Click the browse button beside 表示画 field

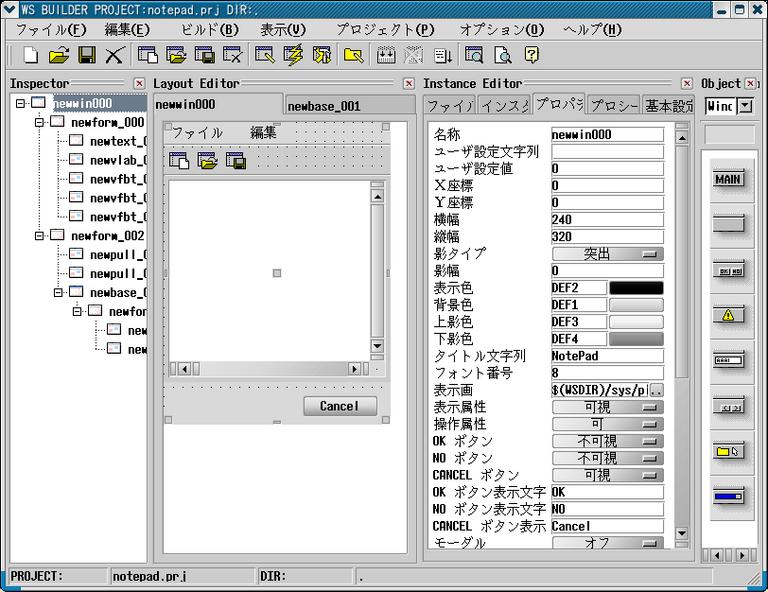click(x=657, y=390)
